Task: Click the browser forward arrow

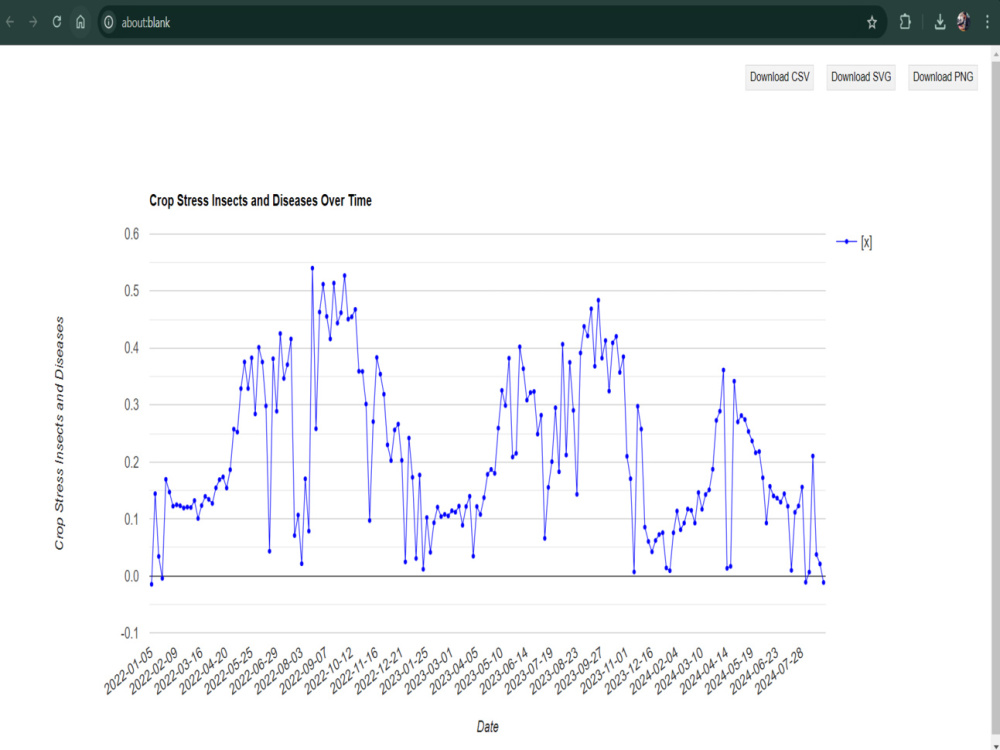Action: pyautogui.click(x=33, y=22)
